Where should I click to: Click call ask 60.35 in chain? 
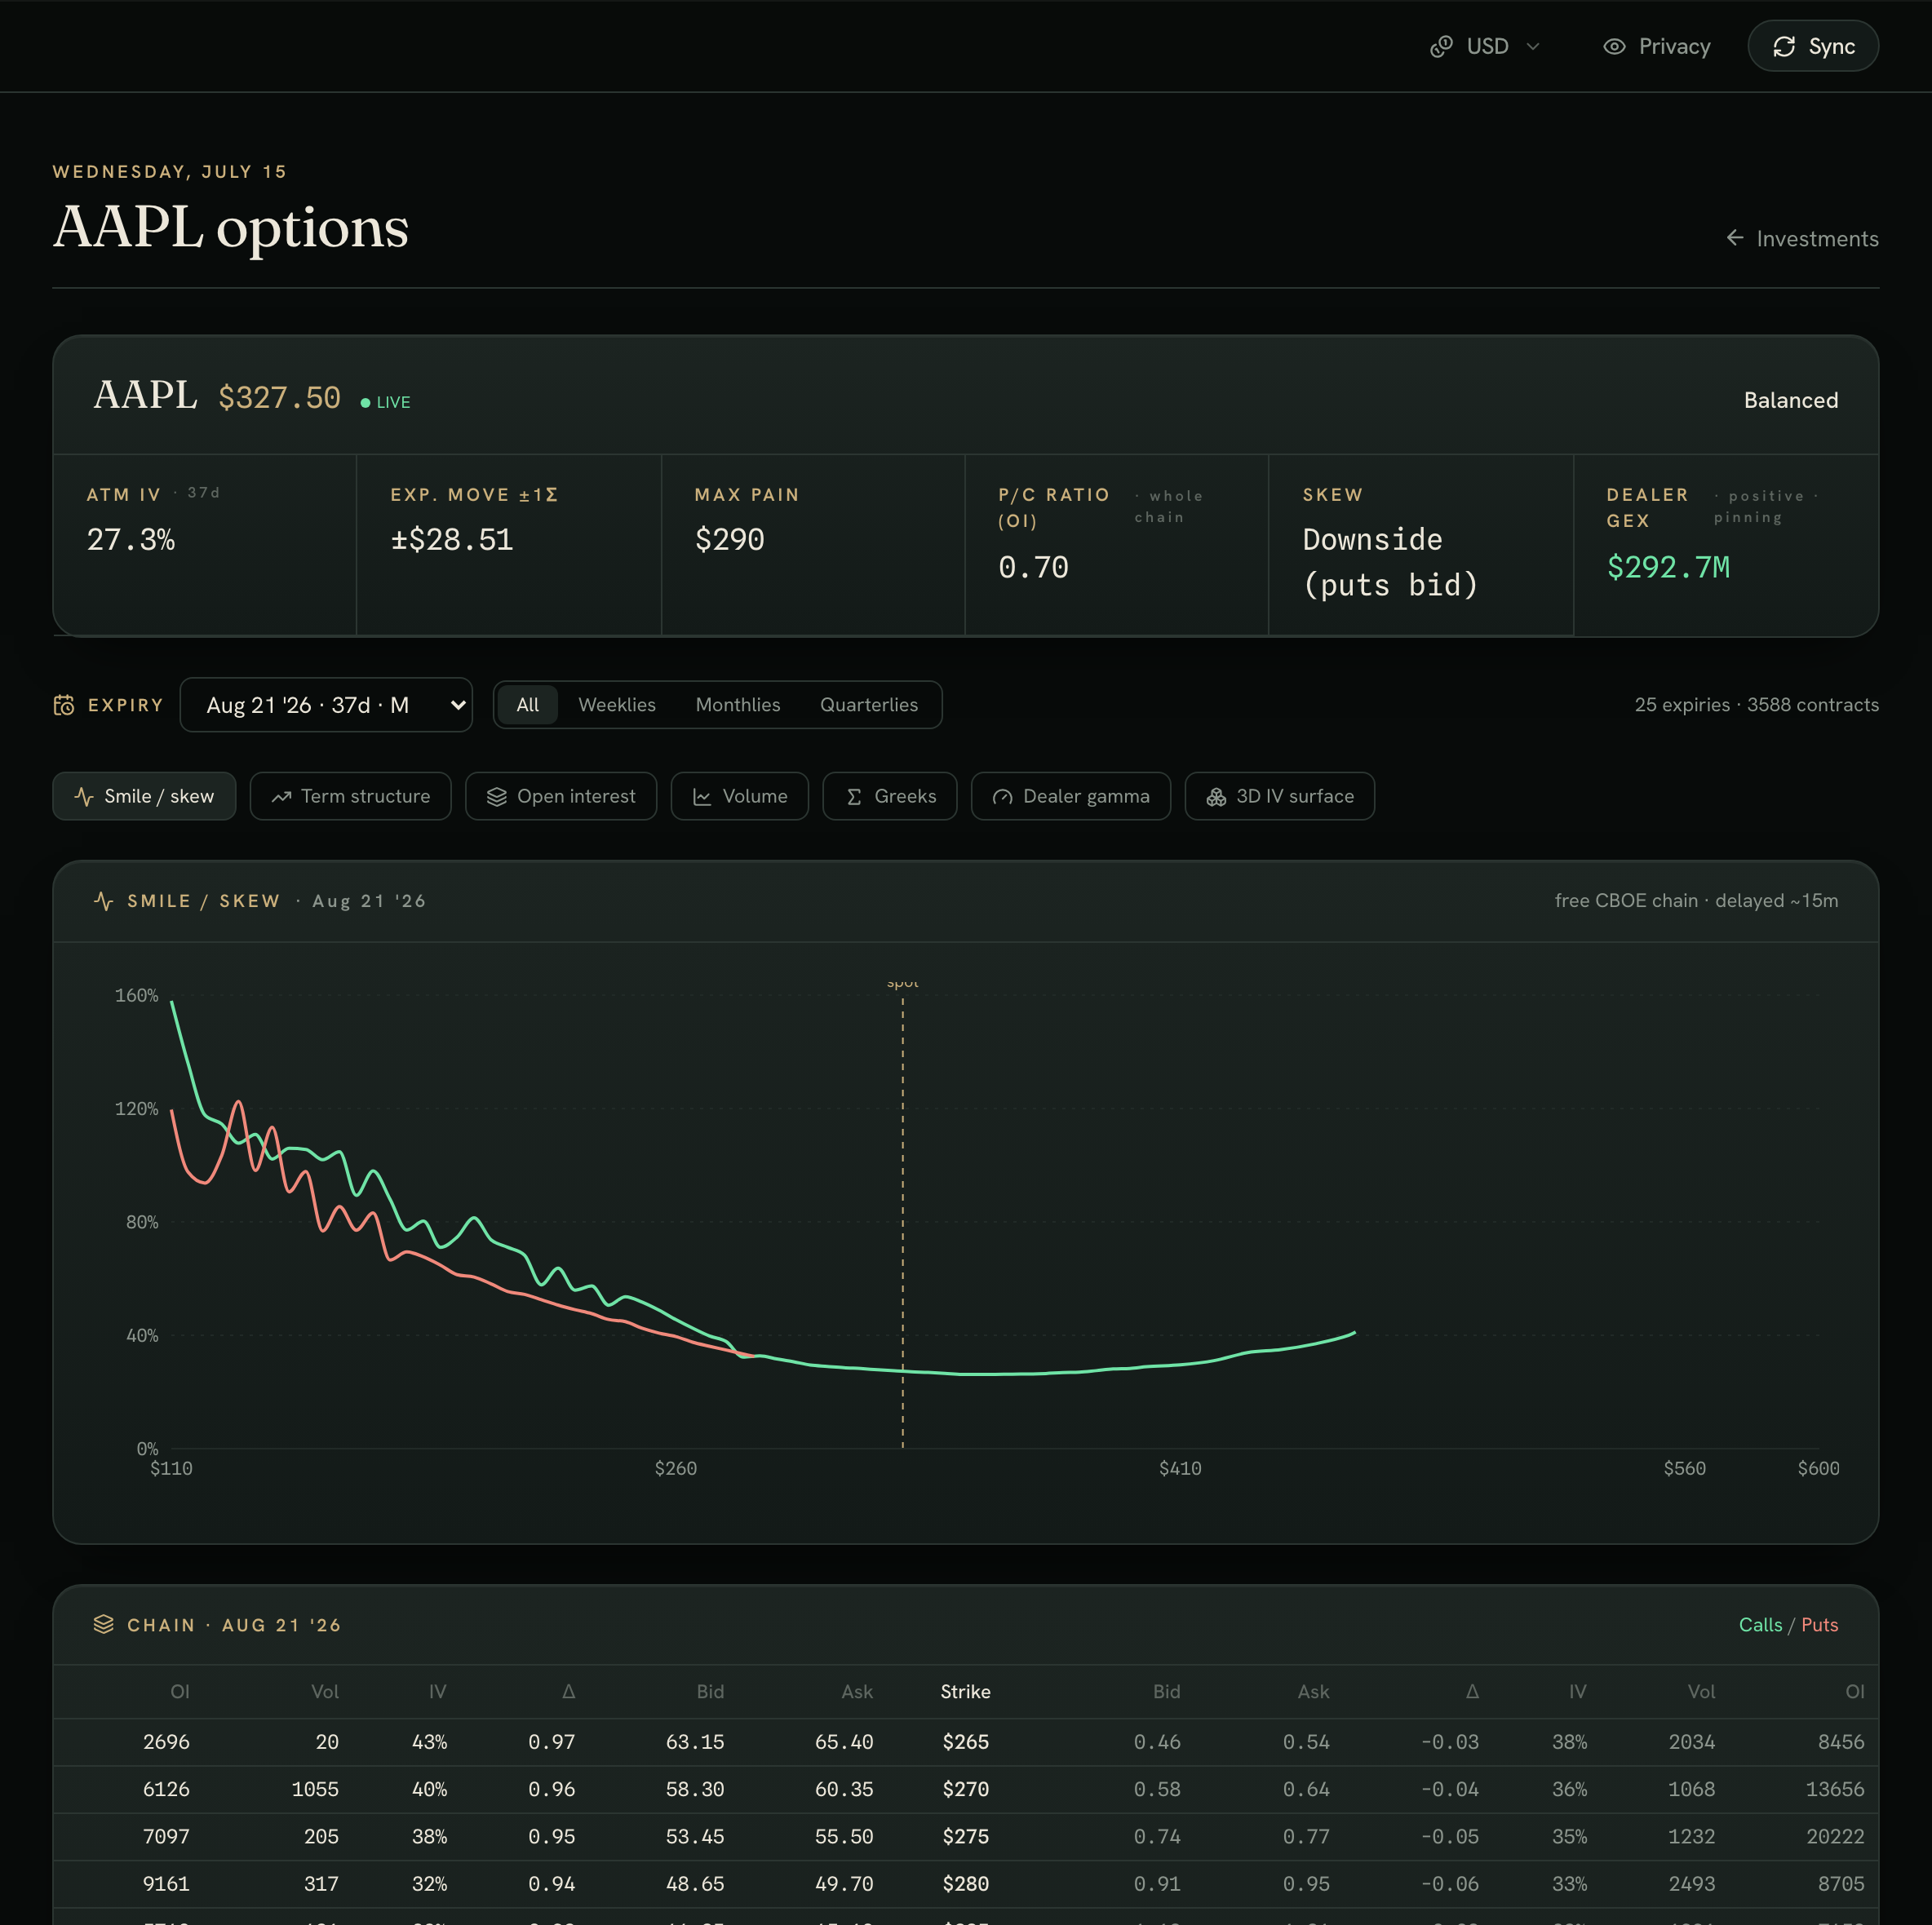pos(844,1788)
